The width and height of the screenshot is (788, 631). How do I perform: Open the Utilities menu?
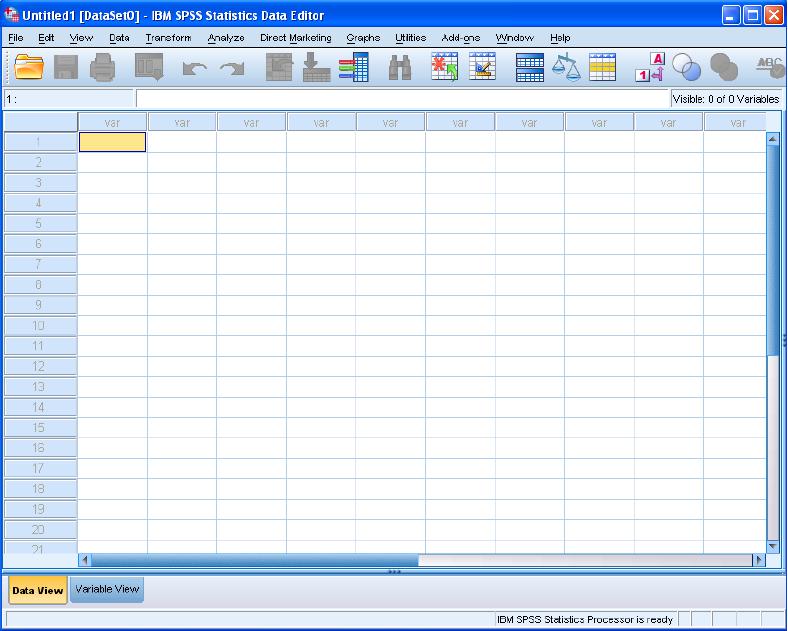coord(410,38)
